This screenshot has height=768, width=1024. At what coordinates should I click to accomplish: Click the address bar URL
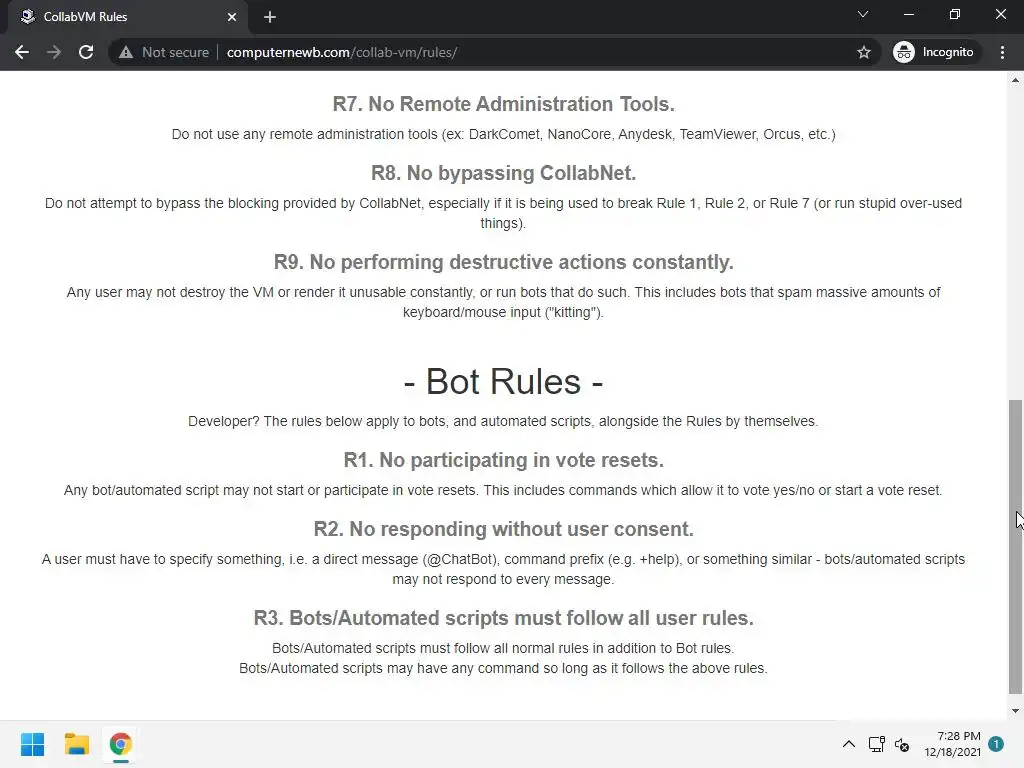coord(342,52)
